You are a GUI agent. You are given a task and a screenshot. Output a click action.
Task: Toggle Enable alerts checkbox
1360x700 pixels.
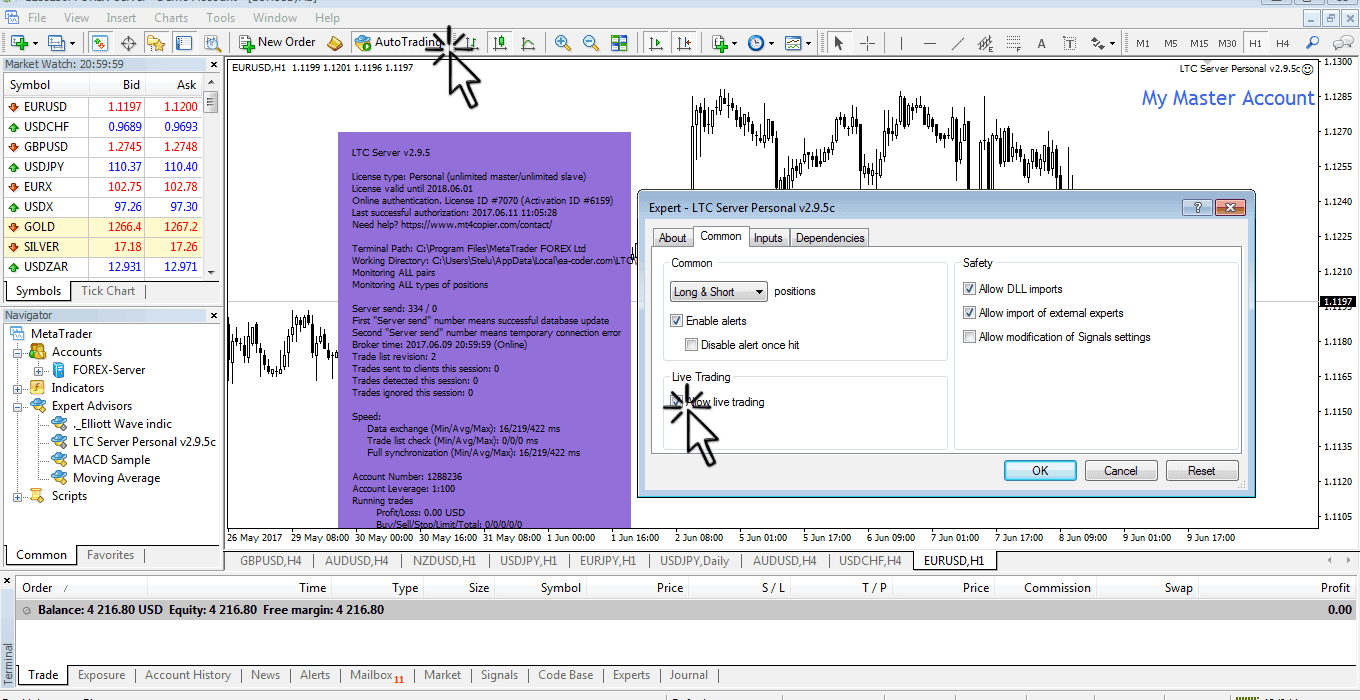[678, 321]
